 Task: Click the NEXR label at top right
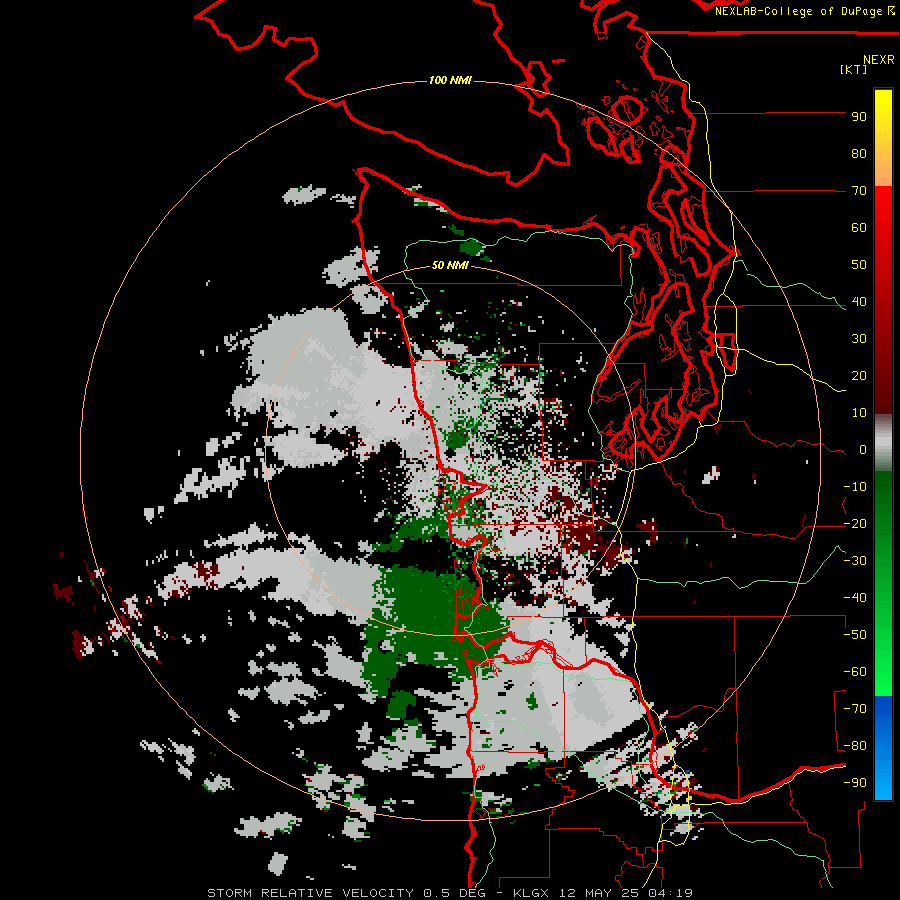tap(878, 60)
